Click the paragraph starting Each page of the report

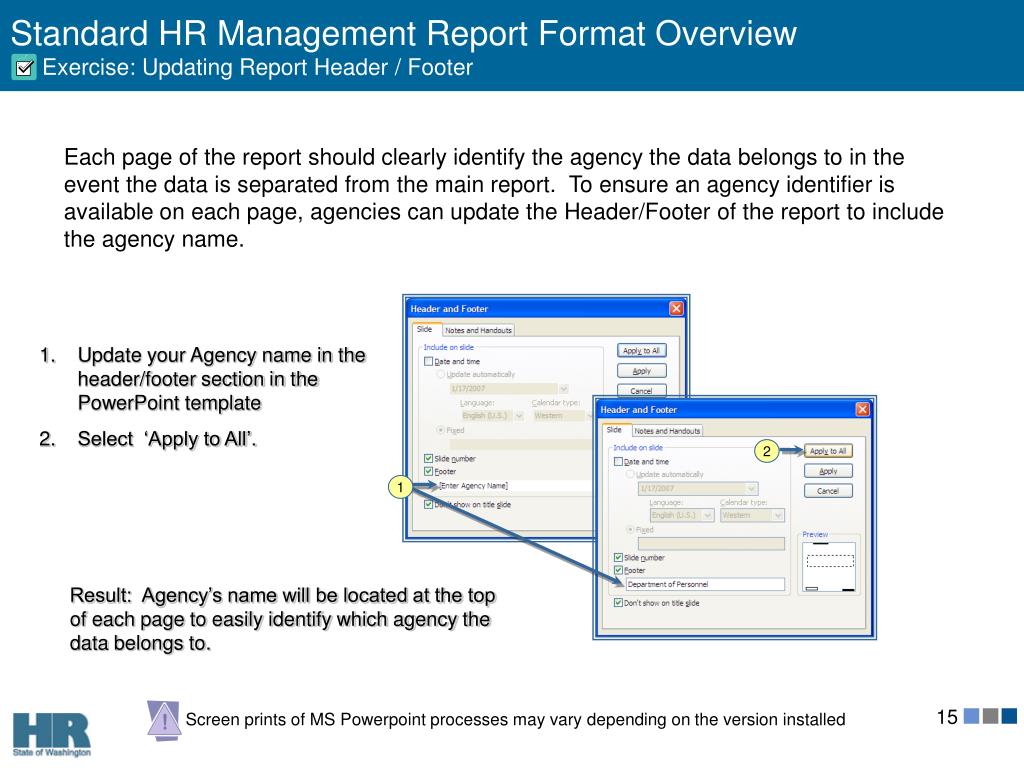click(504, 198)
